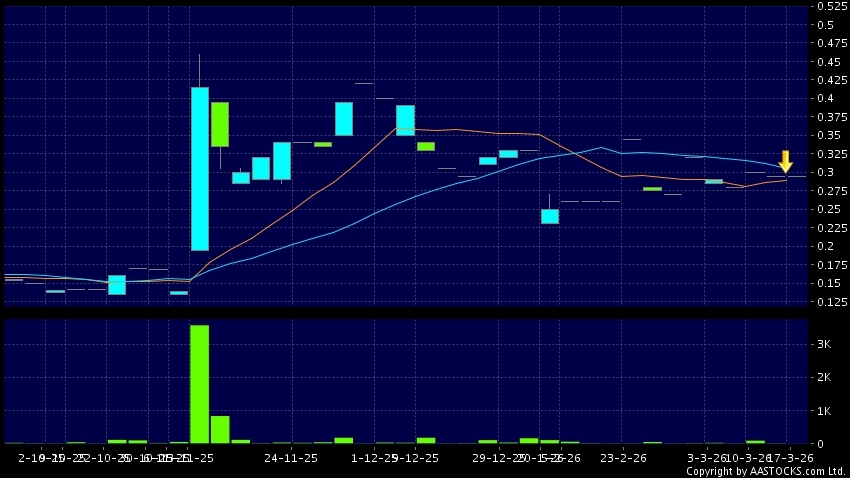The height and width of the screenshot is (478, 850).
Task: Select the cyan candlestick near 0.15 on the left
Action: [x=117, y=284]
